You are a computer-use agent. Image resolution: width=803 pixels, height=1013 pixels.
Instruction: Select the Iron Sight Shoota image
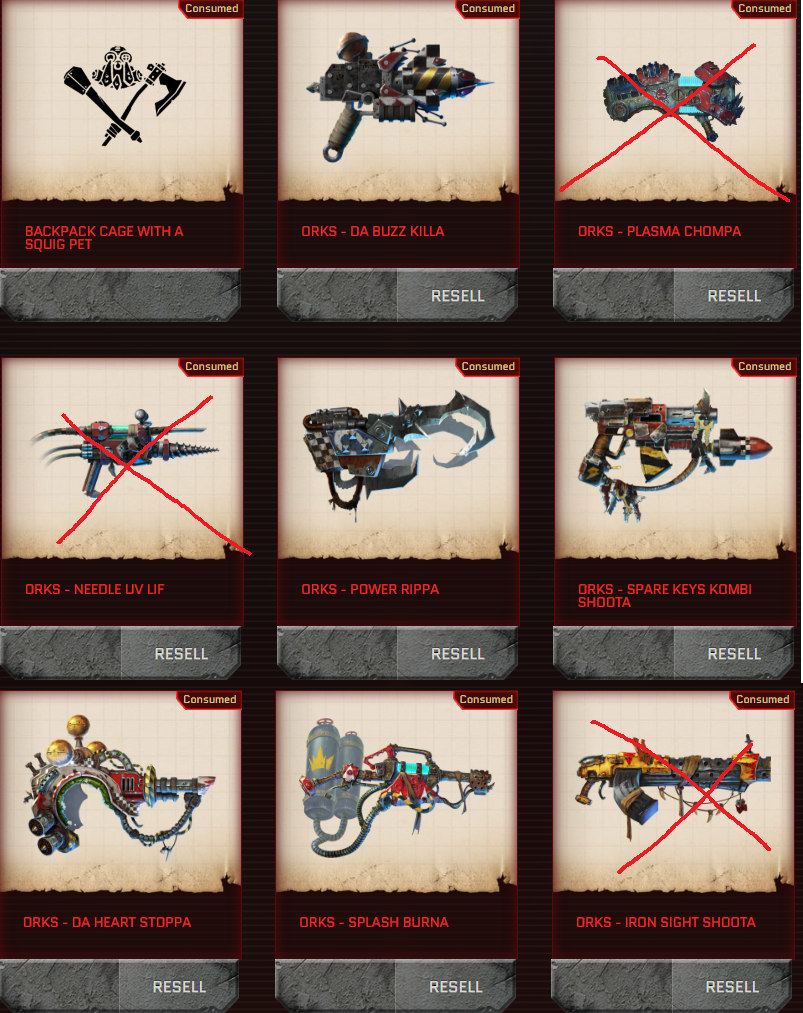(x=673, y=787)
